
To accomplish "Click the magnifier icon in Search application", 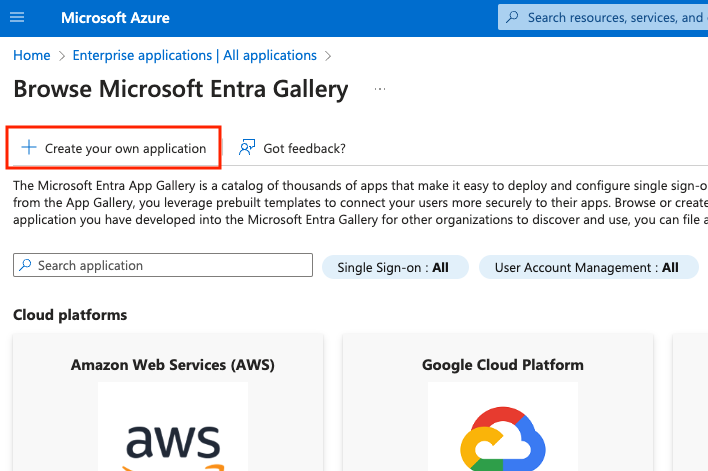I will 25,266.
